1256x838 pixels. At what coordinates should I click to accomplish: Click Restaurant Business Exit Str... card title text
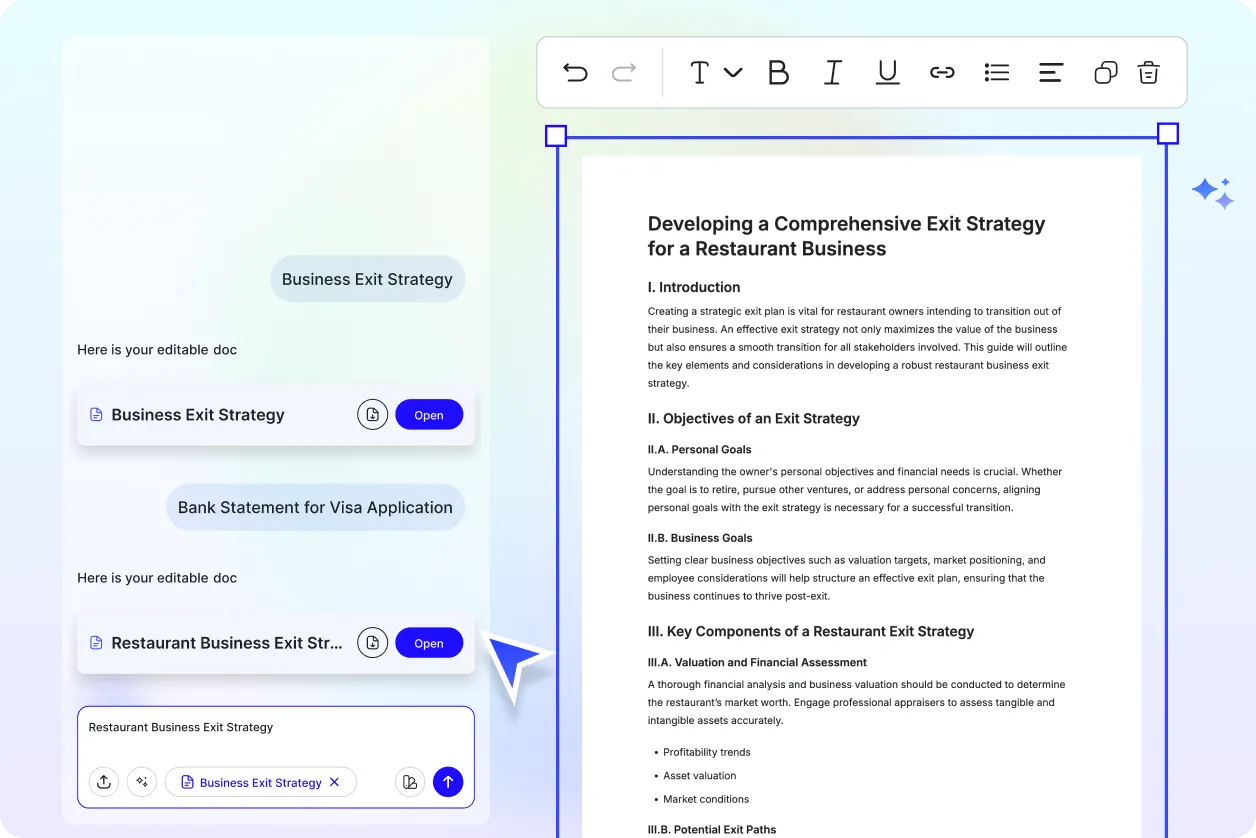[227, 643]
